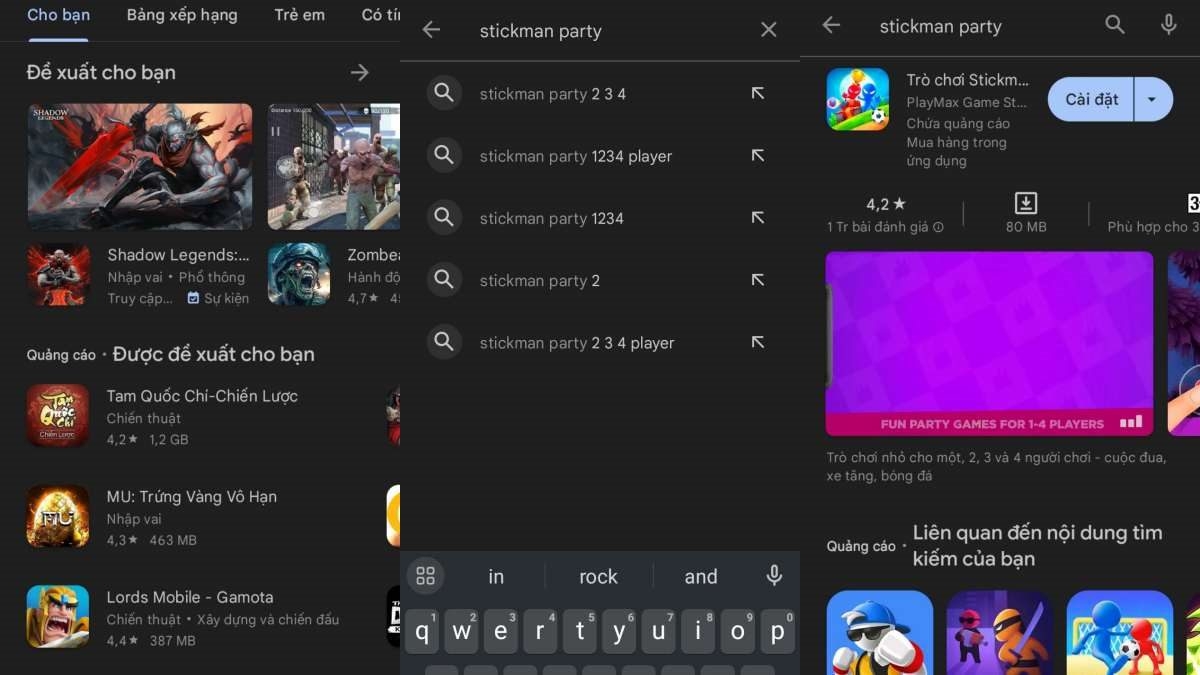Tap the t key
Image resolution: width=1200 pixels, height=675 pixels.
[x=580, y=631]
